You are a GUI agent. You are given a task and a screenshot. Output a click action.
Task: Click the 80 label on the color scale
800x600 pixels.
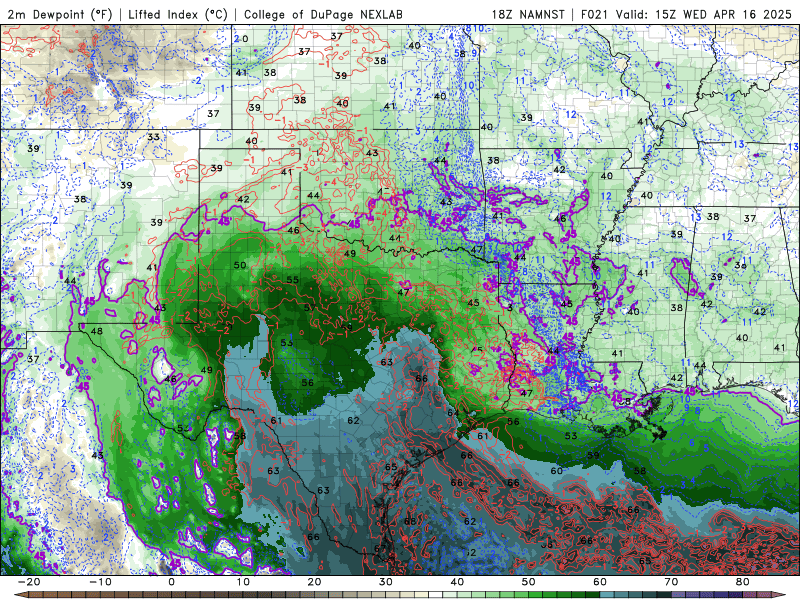743,582
